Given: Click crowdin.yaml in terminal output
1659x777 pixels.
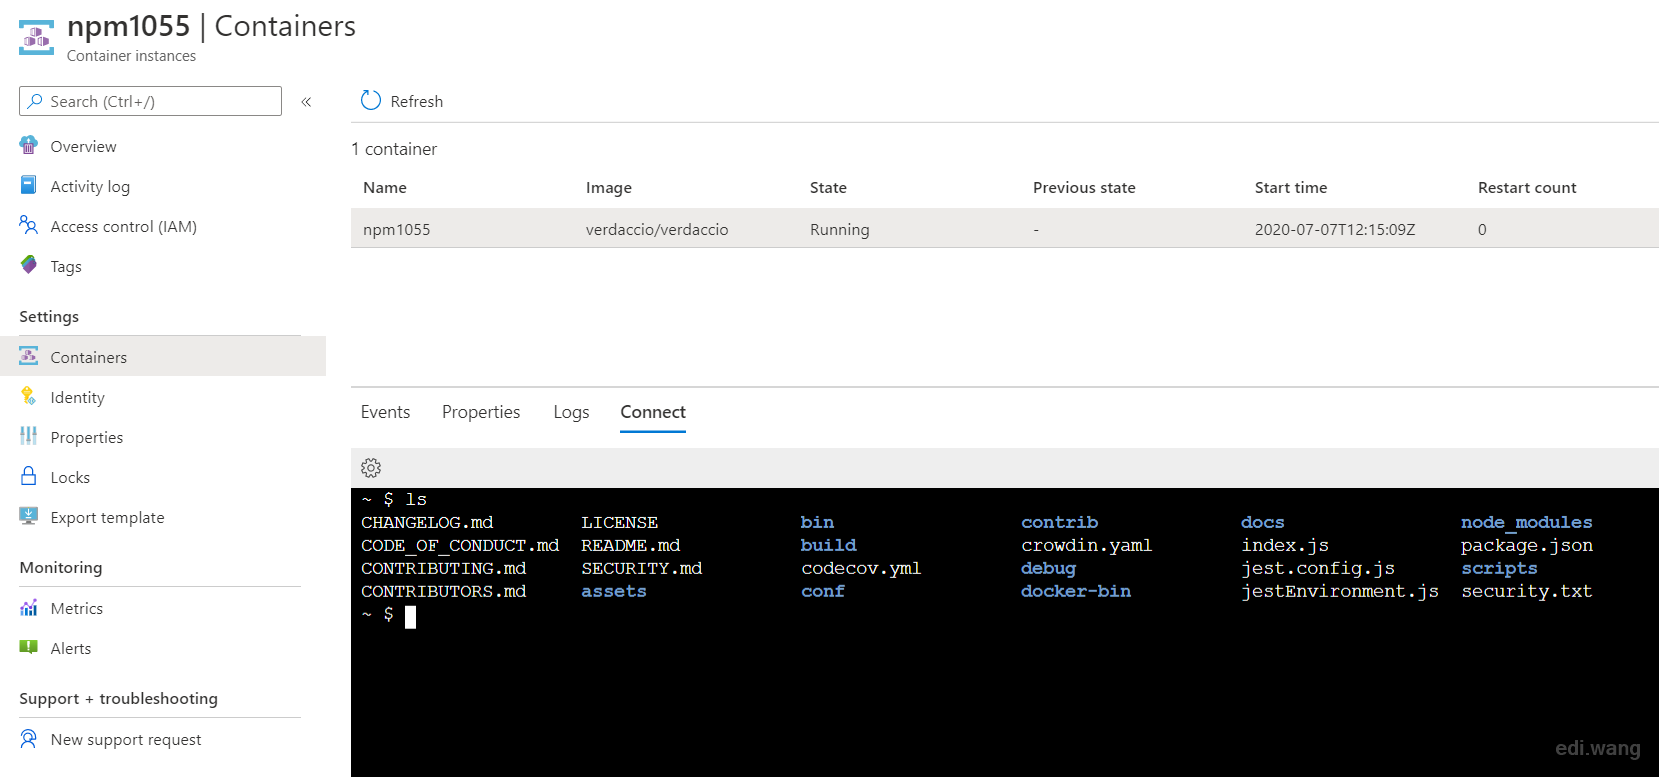Looking at the screenshot, I should tap(1086, 545).
